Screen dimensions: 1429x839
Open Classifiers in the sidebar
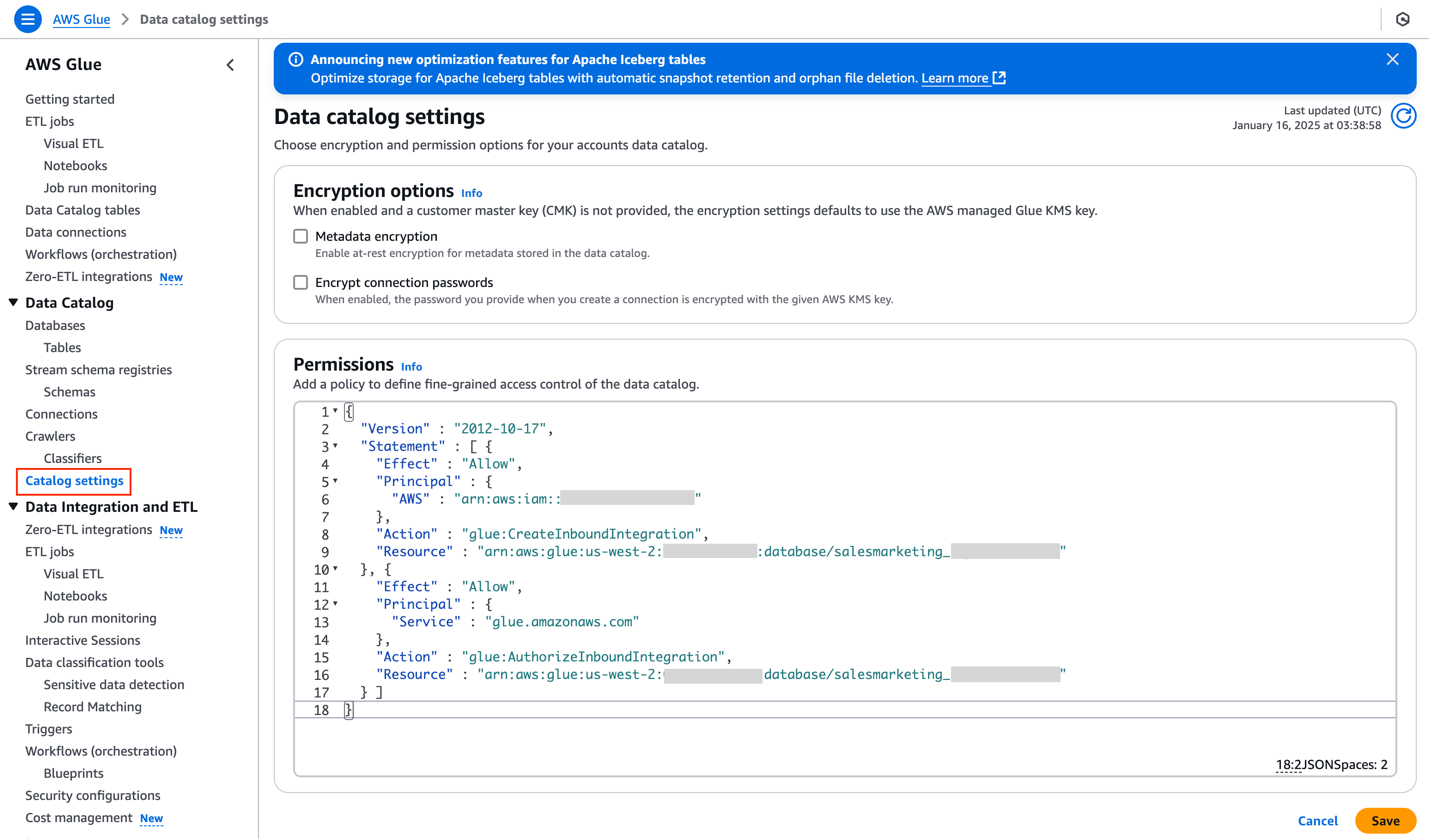coord(73,458)
